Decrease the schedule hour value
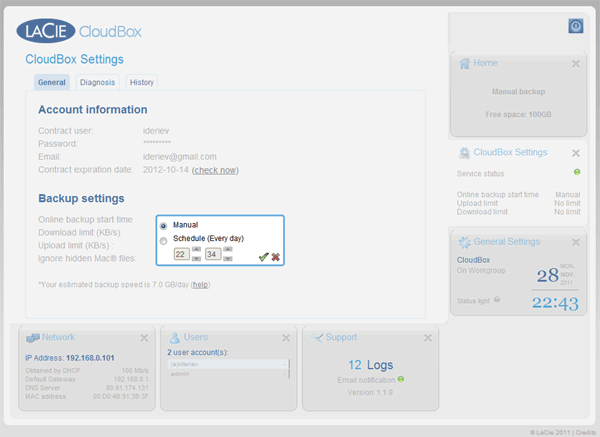This screenshot has height=437, width=600. pos(196,259)
